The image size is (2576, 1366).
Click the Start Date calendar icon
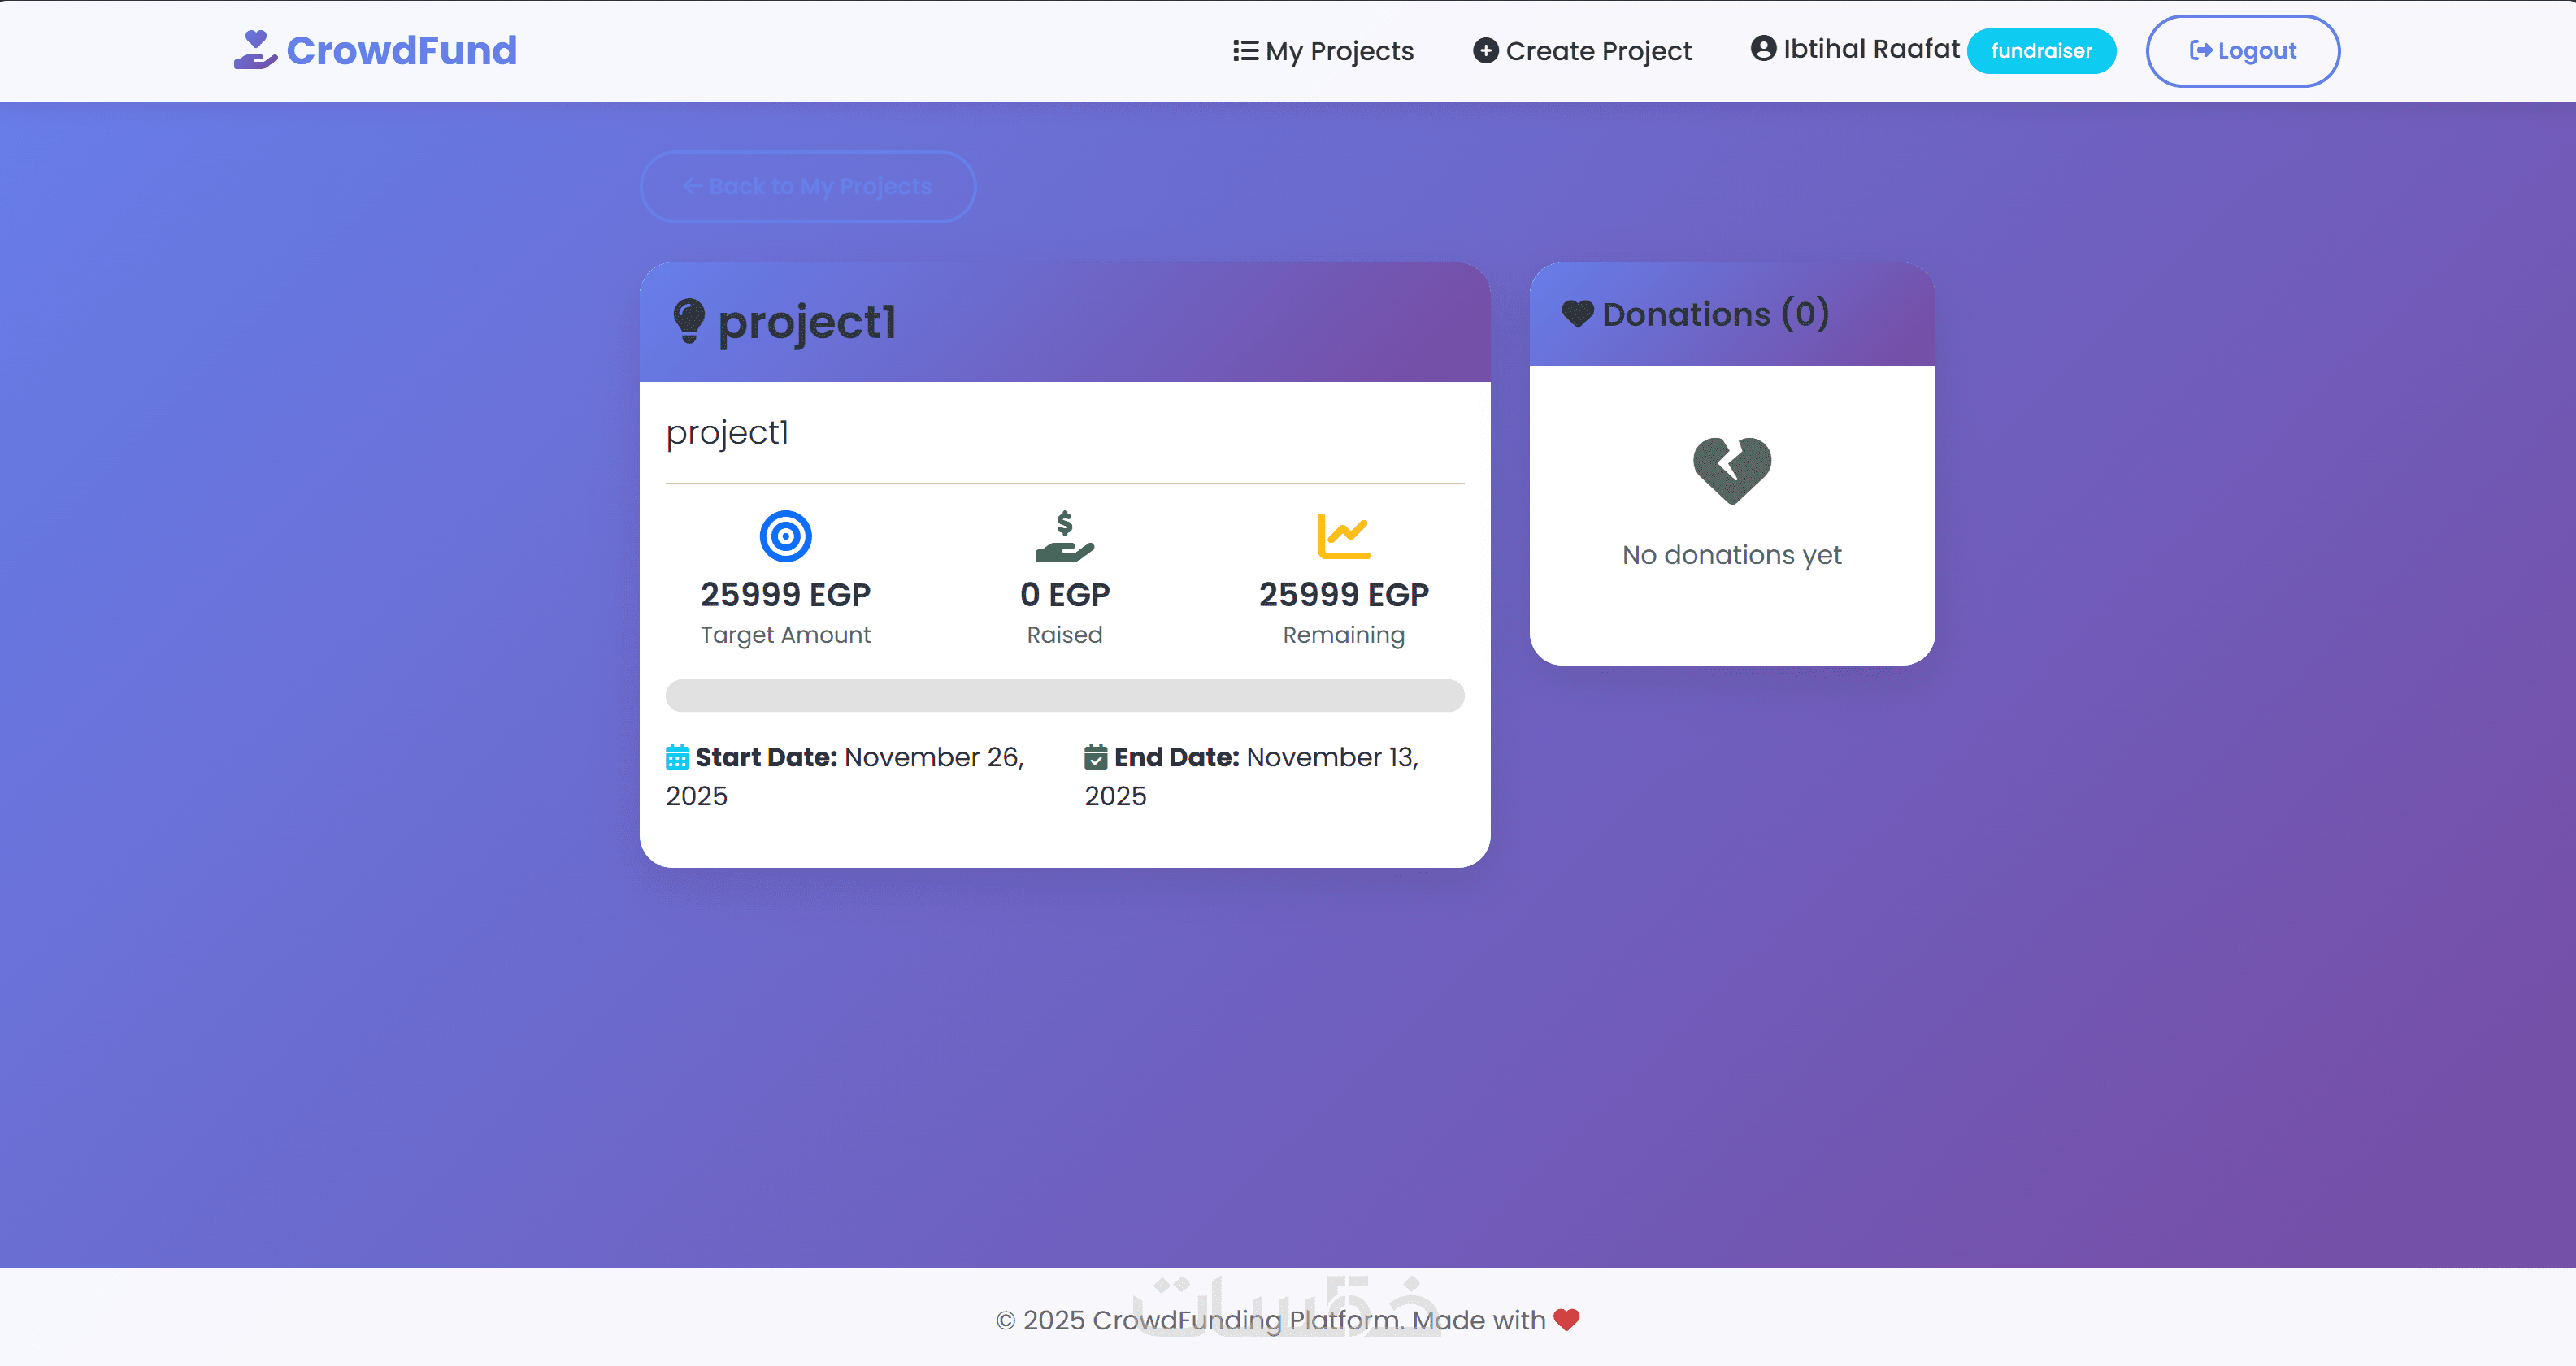pyautogui.click(x=677, y=757)
